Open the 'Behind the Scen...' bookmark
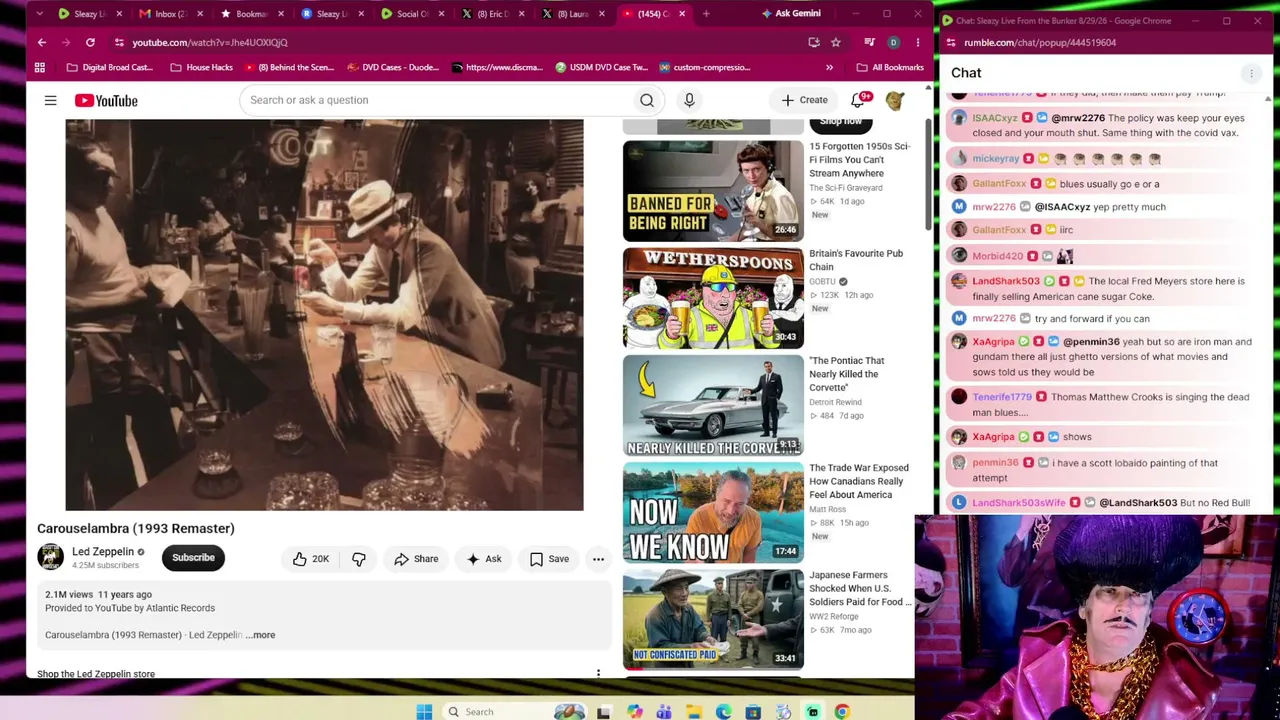 click(x=287, y=67)
